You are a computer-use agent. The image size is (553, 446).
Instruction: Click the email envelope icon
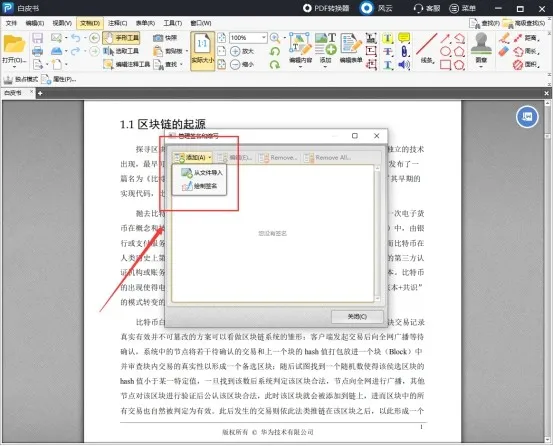[56, 37]
